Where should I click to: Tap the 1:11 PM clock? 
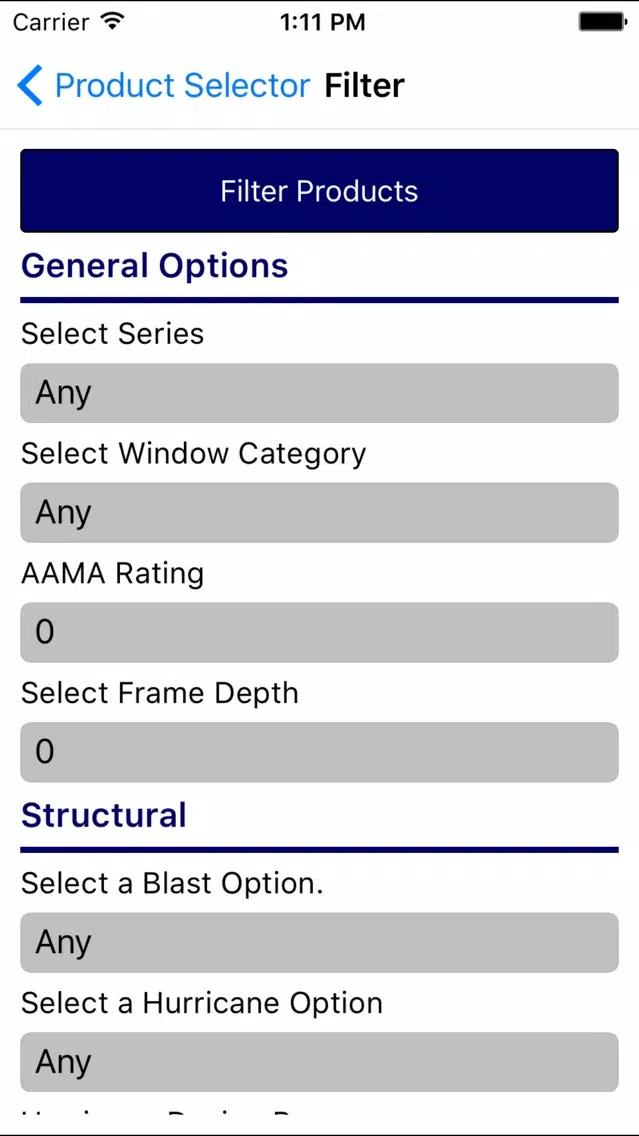pyautogui.click(x=322, y=22)
